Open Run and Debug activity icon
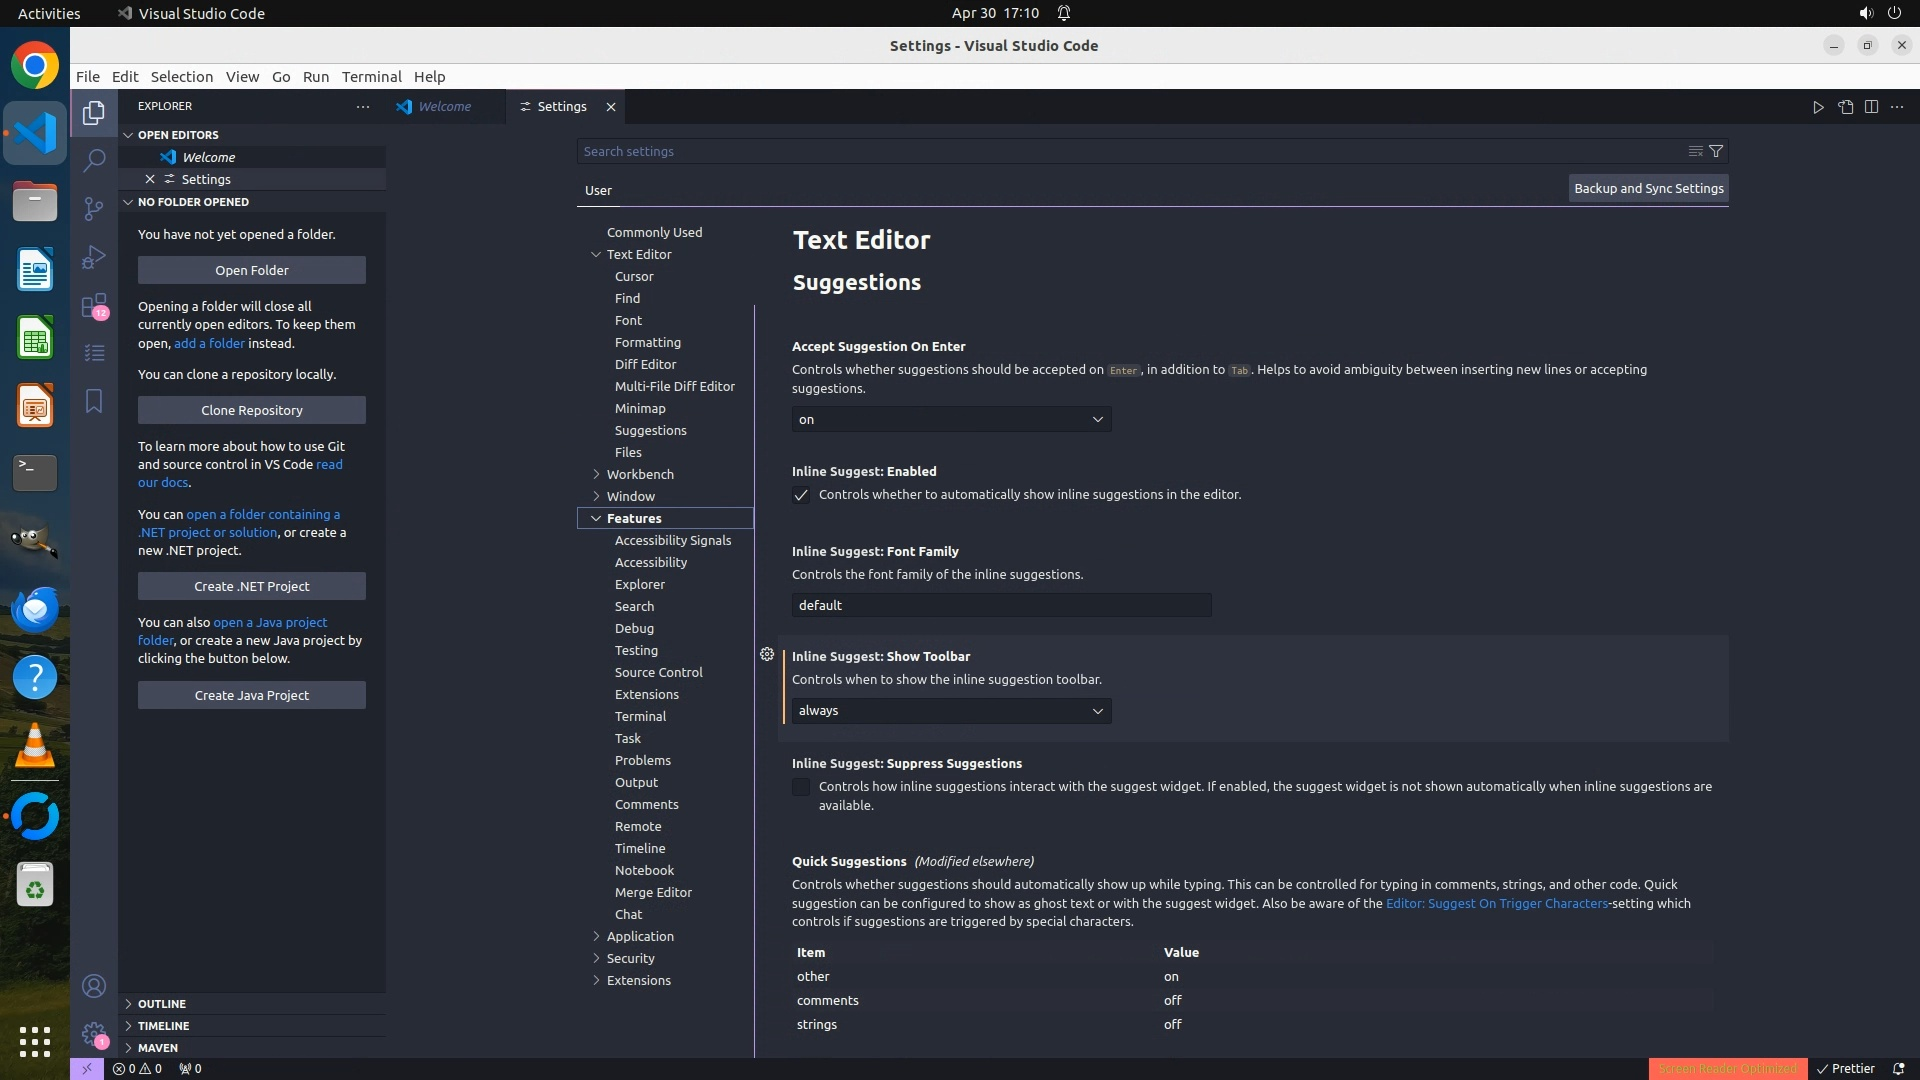 pyautogui.click(x=94, y=257)
